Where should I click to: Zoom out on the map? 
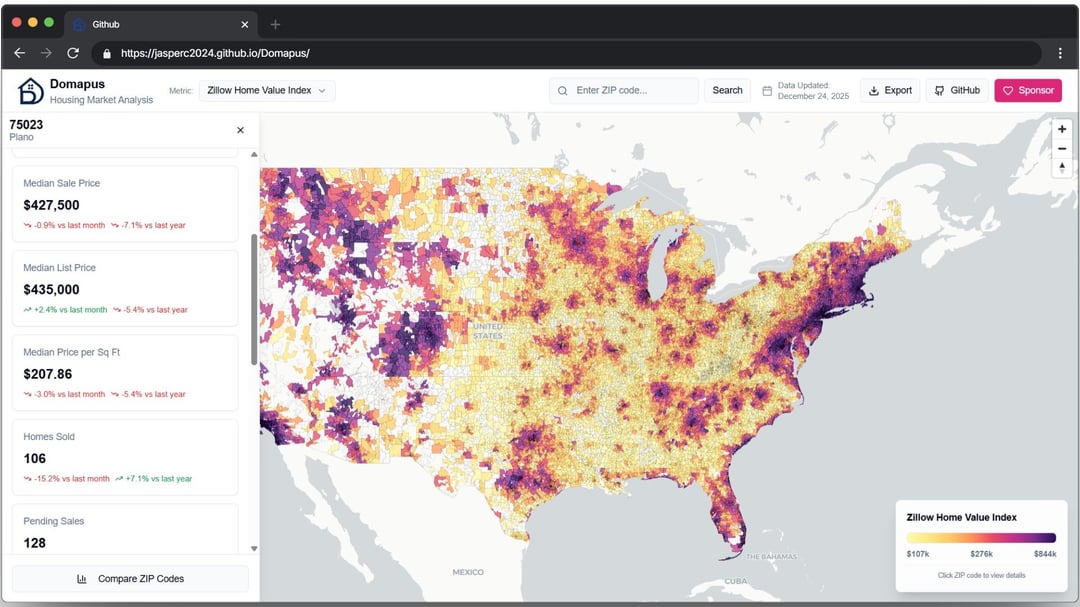1062,148
